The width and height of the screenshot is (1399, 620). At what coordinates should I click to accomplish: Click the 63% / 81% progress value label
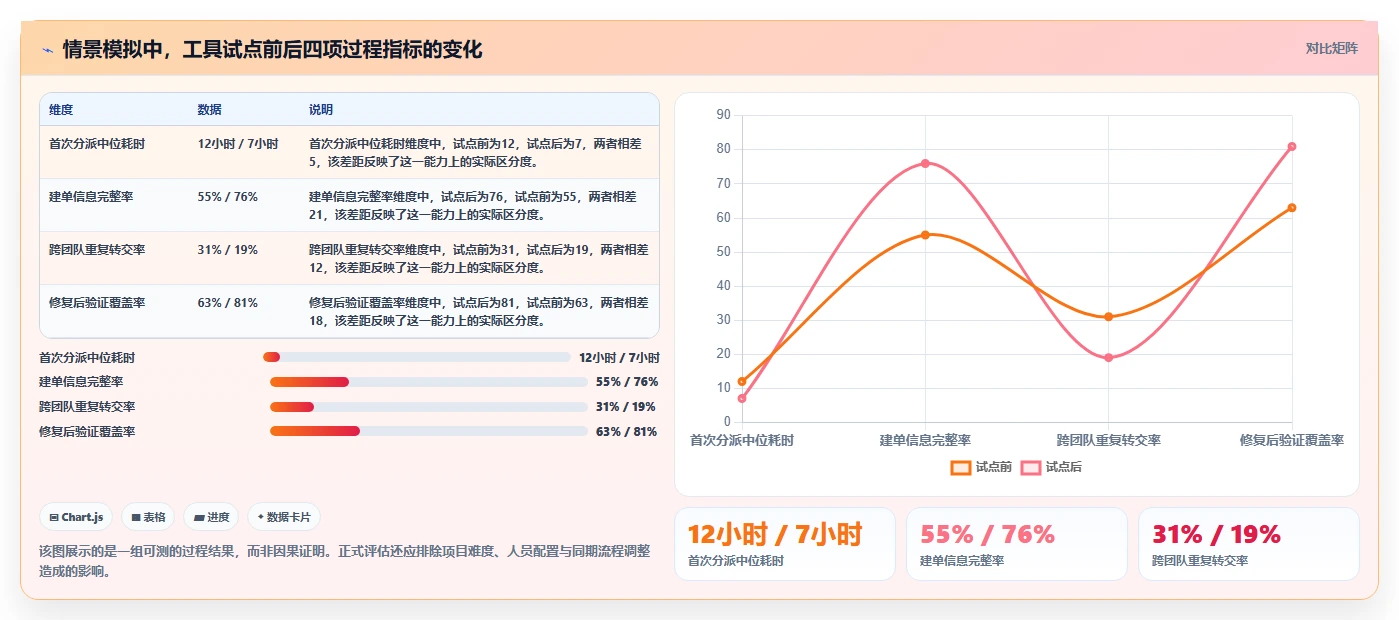[627, 432]
